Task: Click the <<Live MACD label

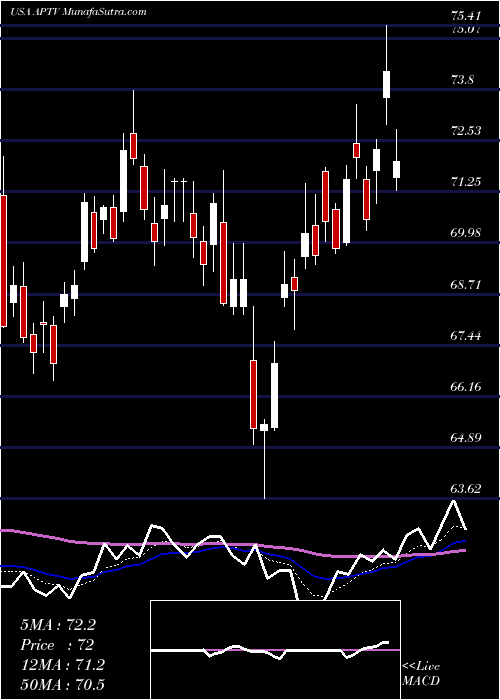Action: point(421,674)
